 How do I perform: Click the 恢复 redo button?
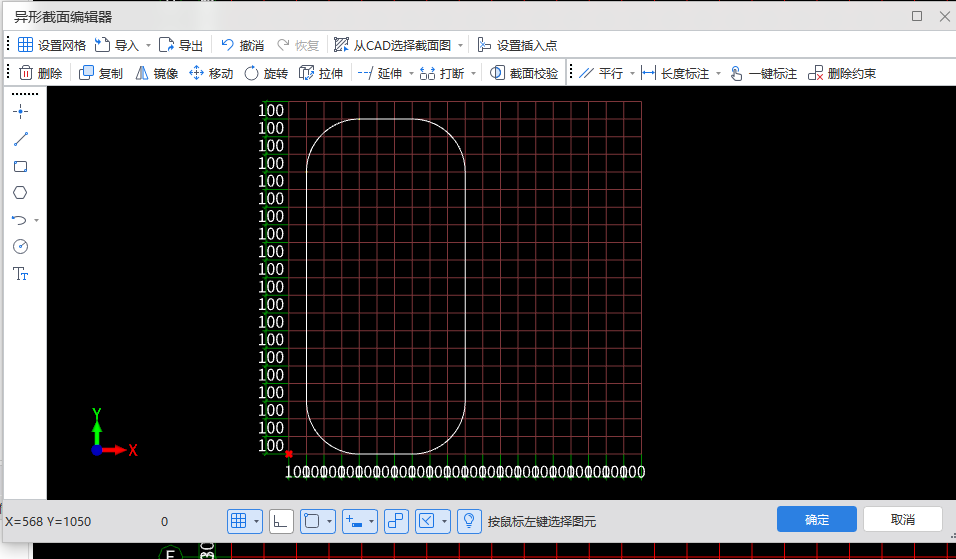298,45
